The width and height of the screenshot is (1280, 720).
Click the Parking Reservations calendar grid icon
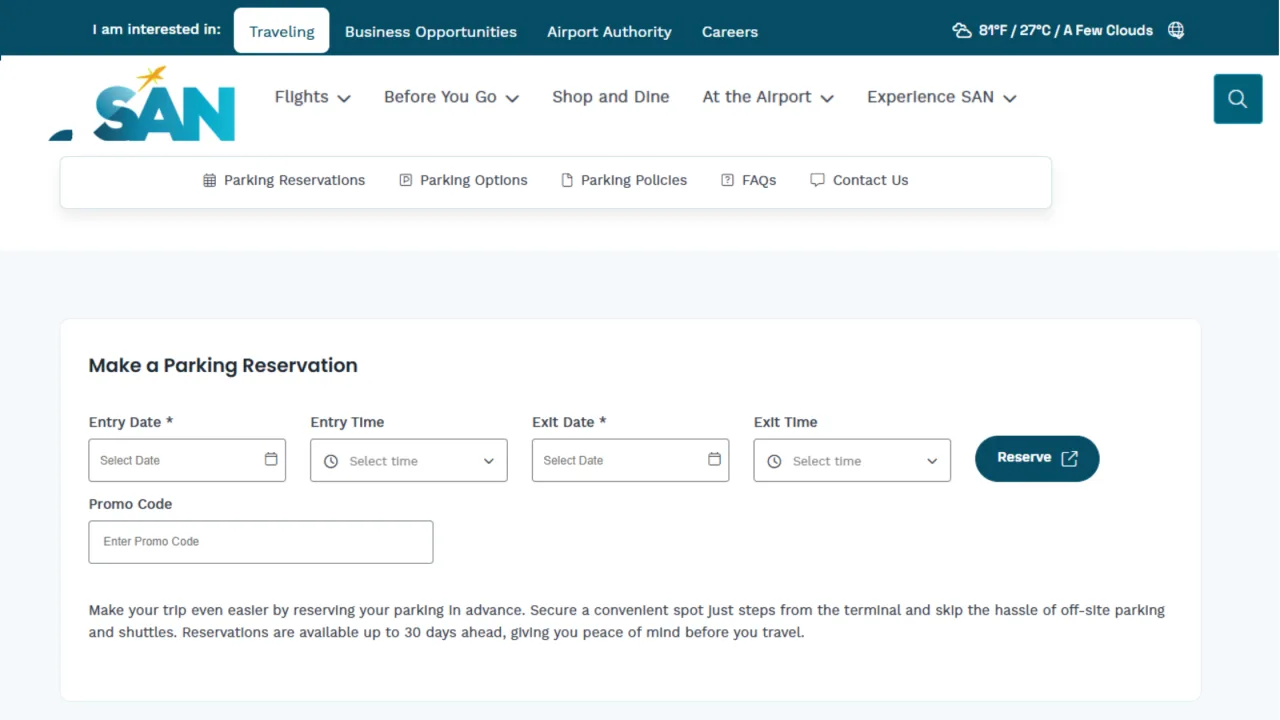coord(209,181)
